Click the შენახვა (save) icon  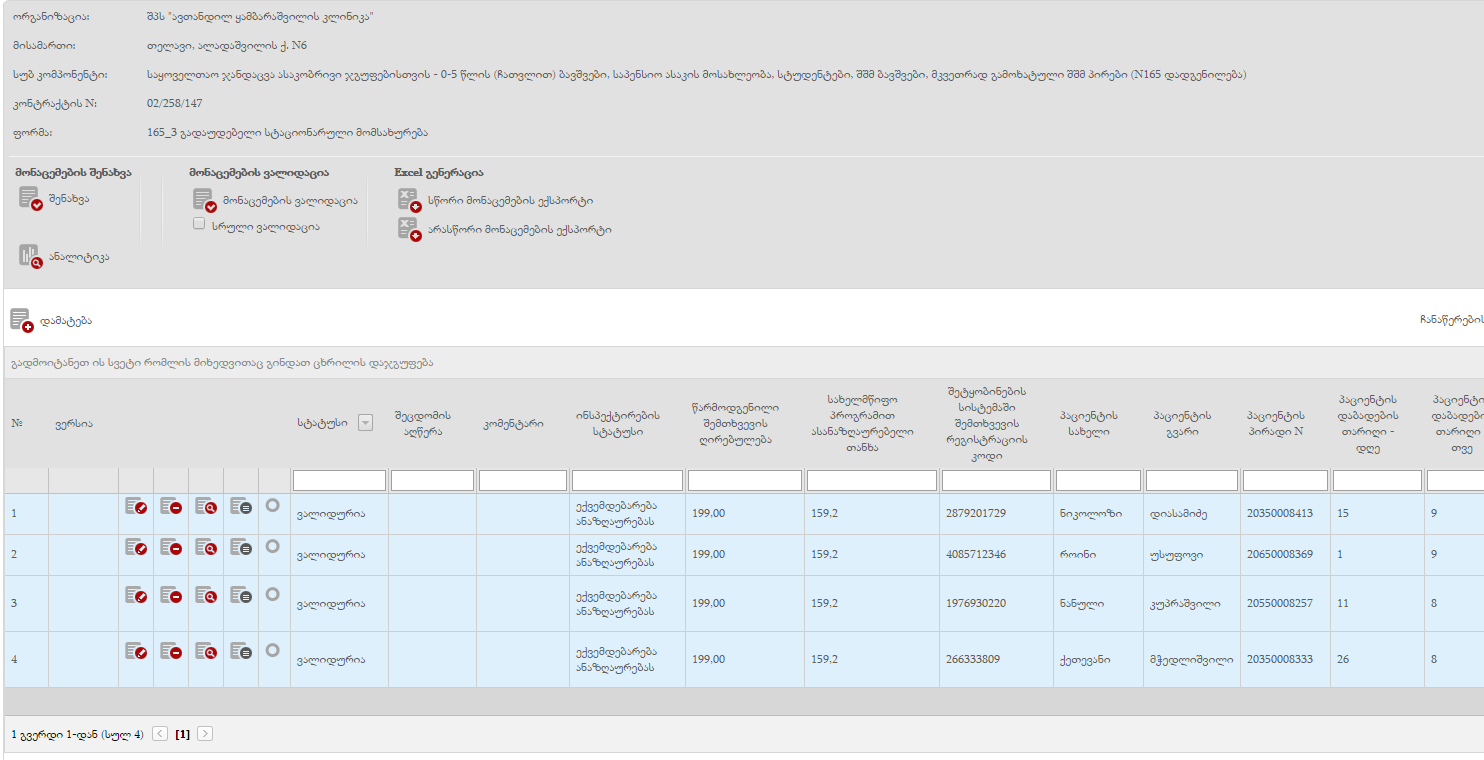[30, 198]
